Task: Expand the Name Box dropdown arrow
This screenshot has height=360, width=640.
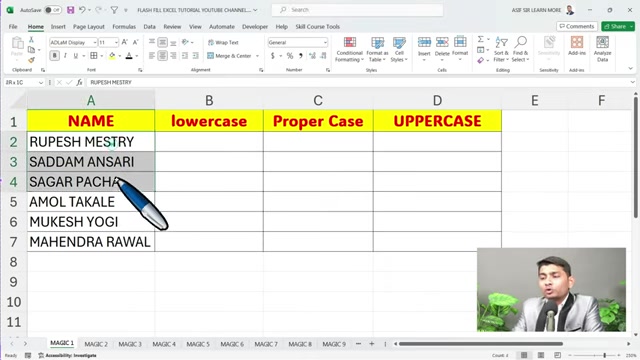Action: point(41,82)
